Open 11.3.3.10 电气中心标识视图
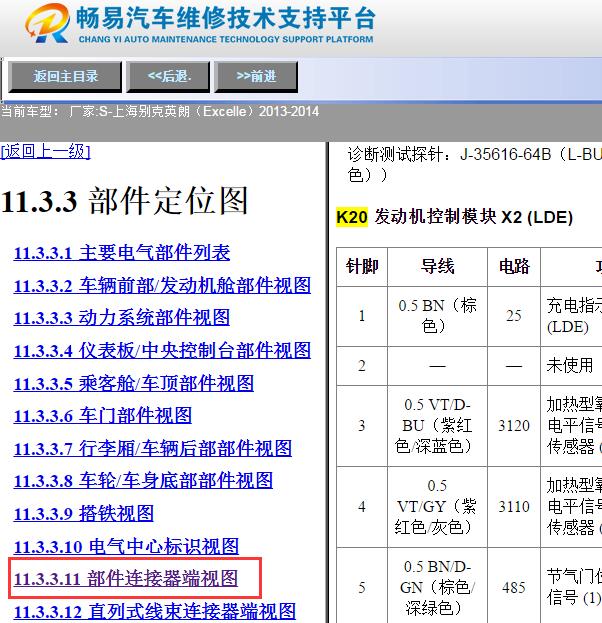The width and height of the screenshot is (602, 623). pos(126,547)
